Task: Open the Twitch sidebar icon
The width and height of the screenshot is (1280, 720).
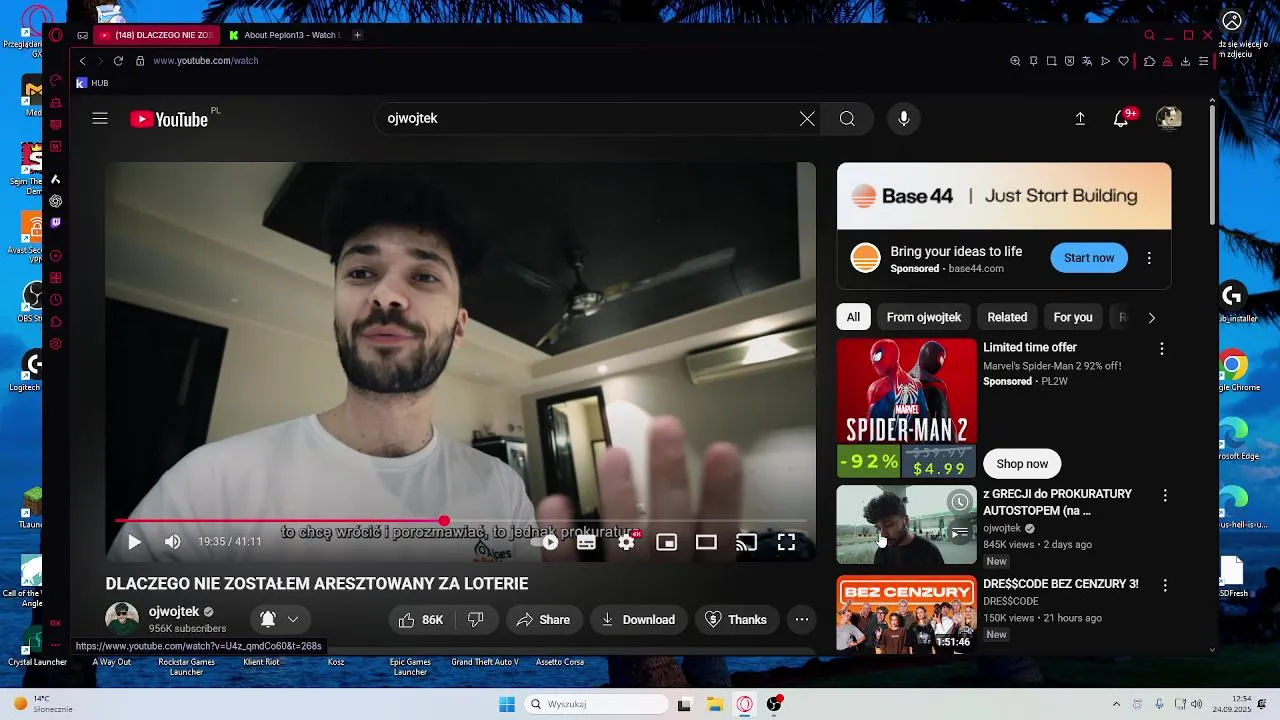Action: click(x=56, y=224)
